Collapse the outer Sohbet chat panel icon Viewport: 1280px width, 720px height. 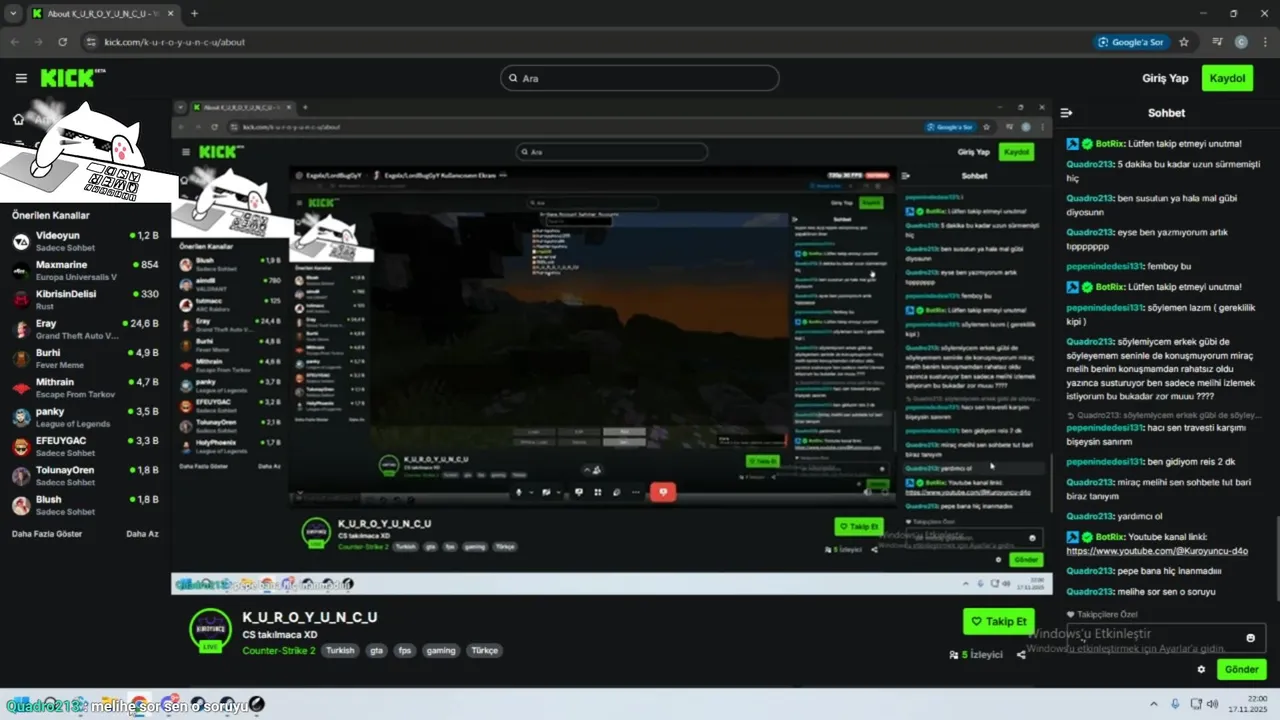pos(1066,113)
